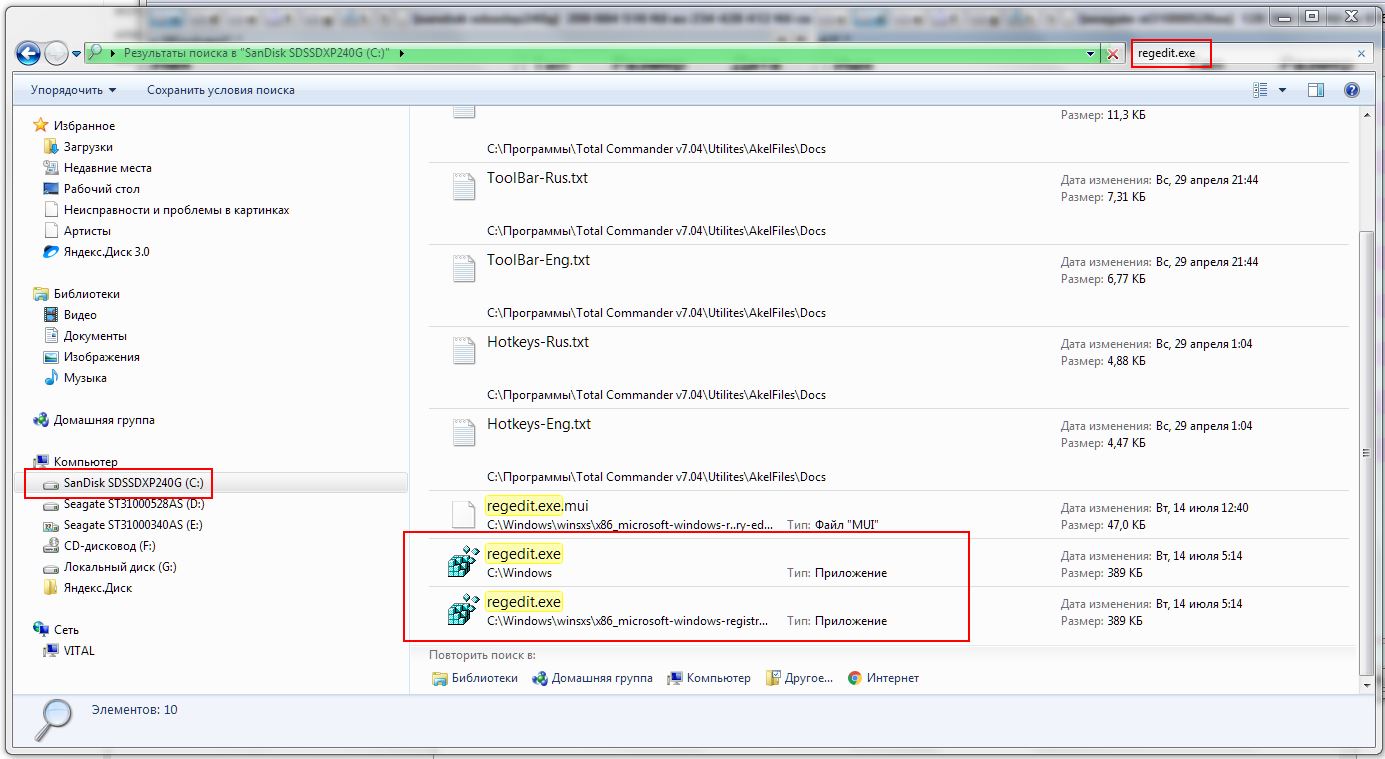
Task: Stop search with the red X button
Action: click(x=1113, y=54)
